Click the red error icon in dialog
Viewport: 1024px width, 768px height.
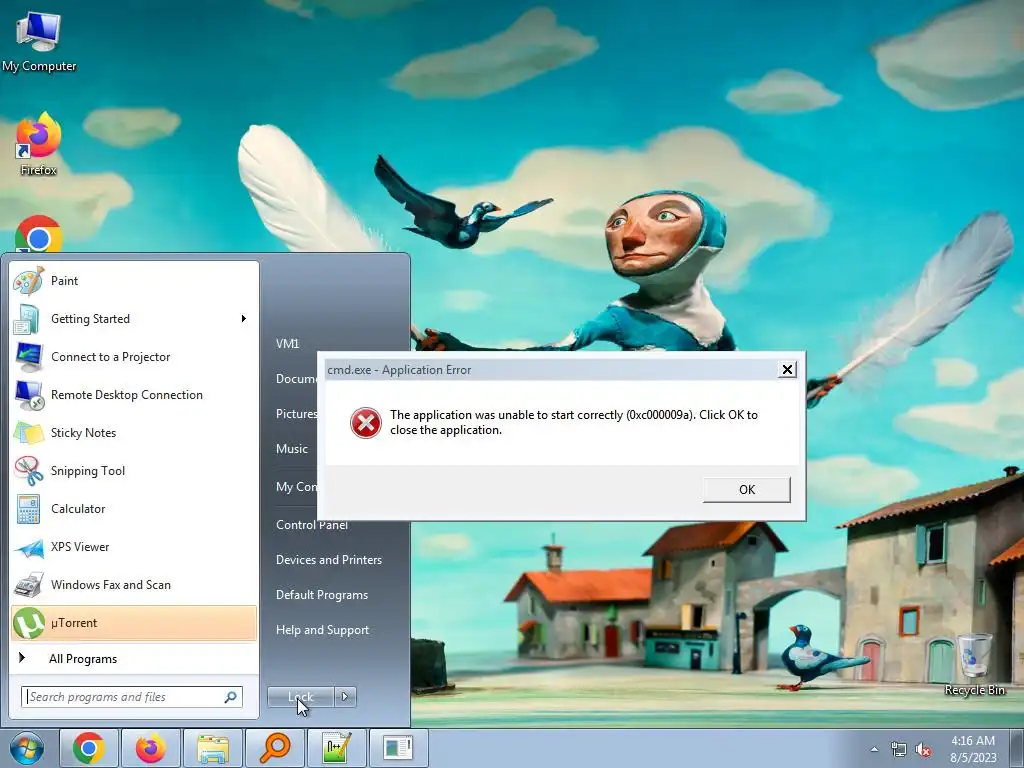(366, 423)
